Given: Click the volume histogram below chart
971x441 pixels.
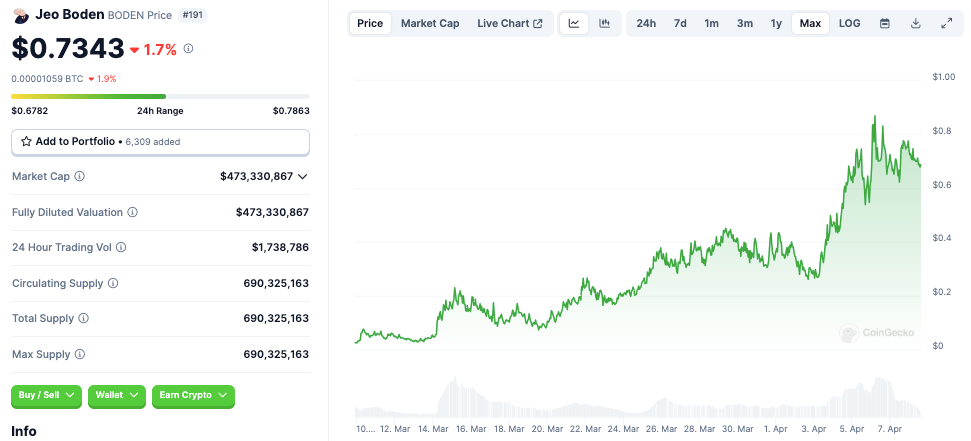Looking at the screenshot, I should tap(638, 397).
